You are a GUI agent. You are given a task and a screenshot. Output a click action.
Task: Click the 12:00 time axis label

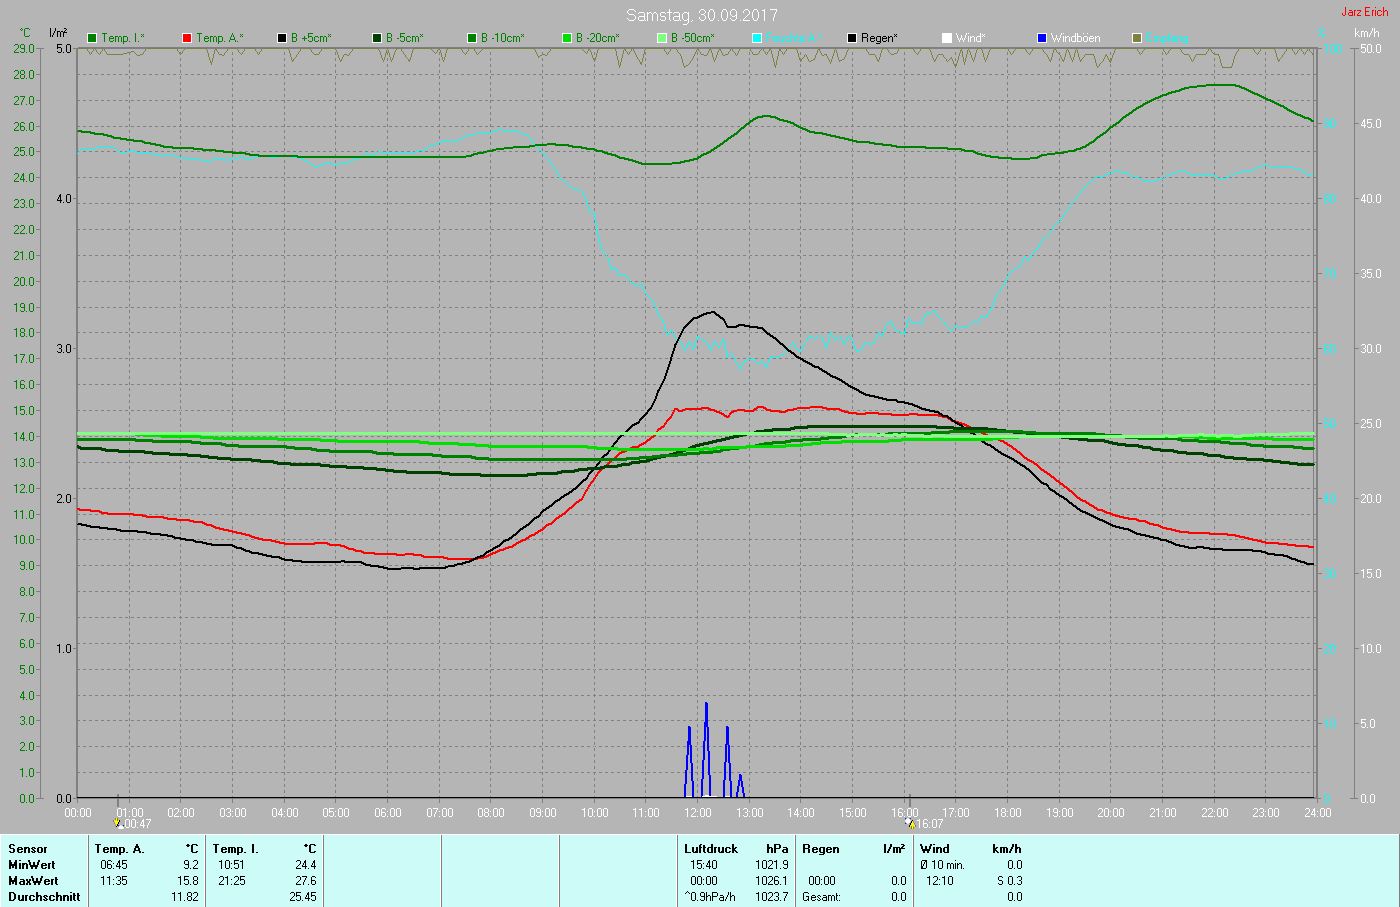[x=698, y=813]
